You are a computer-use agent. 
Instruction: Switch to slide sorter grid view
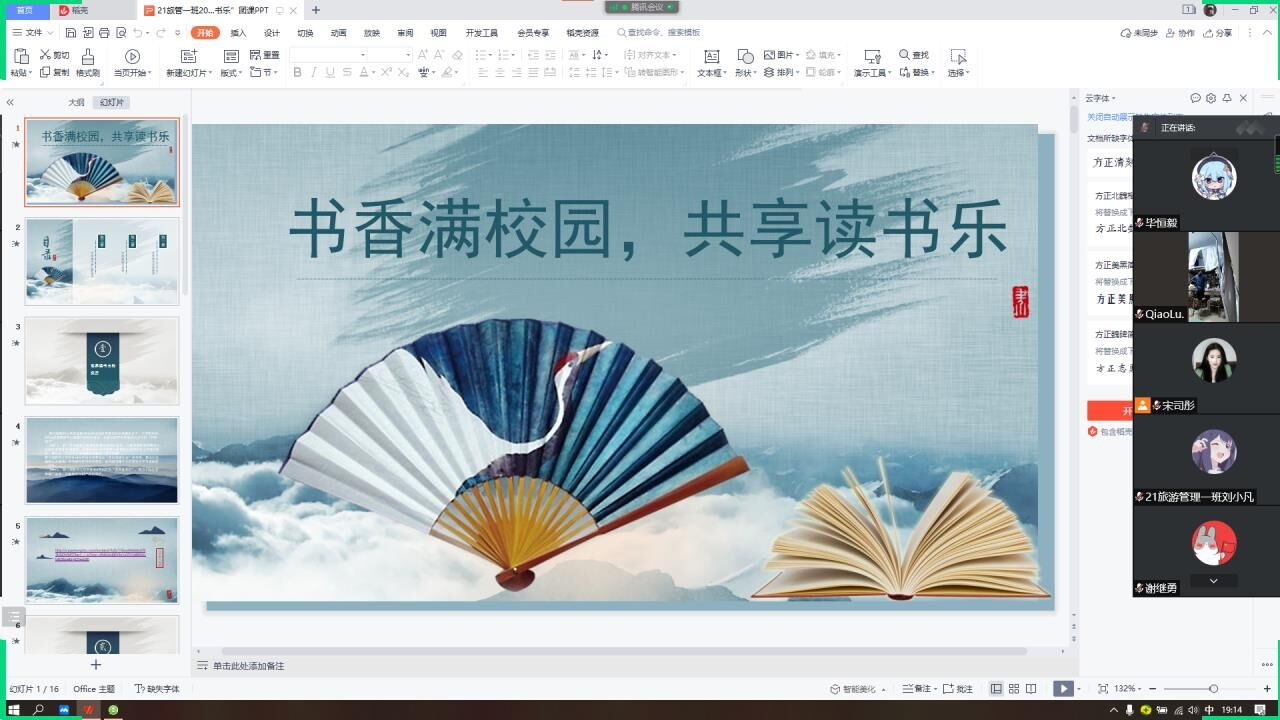coord(1014,689)
